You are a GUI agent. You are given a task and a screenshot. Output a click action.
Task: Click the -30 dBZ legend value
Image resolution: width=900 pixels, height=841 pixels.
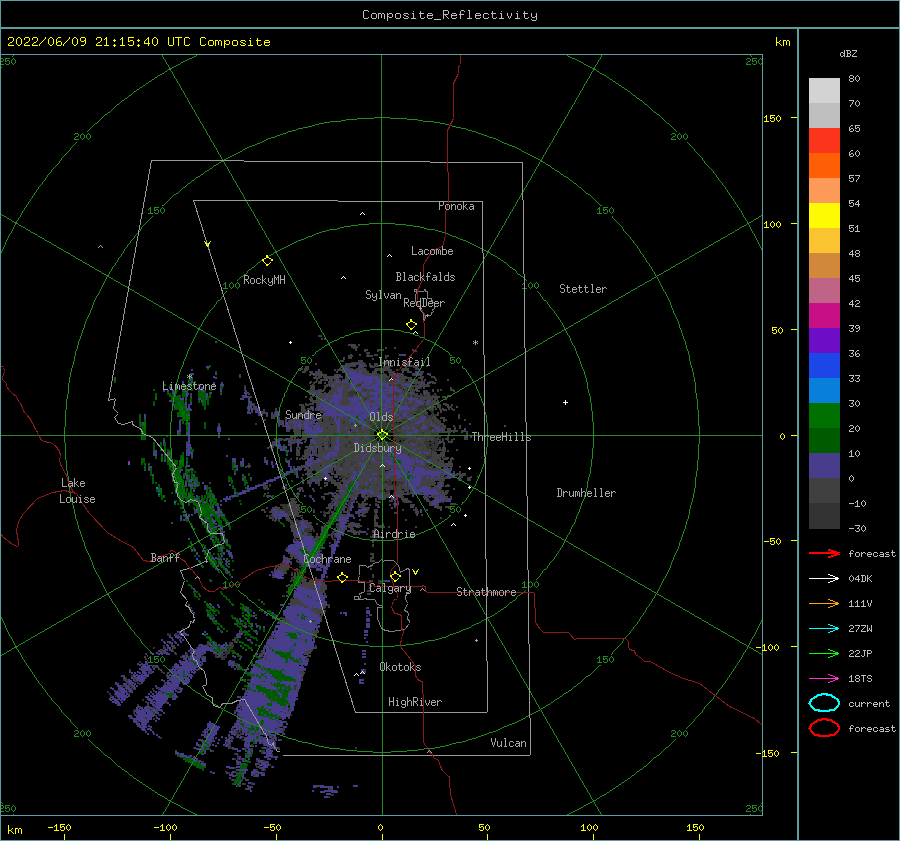[x=857, y=528]
